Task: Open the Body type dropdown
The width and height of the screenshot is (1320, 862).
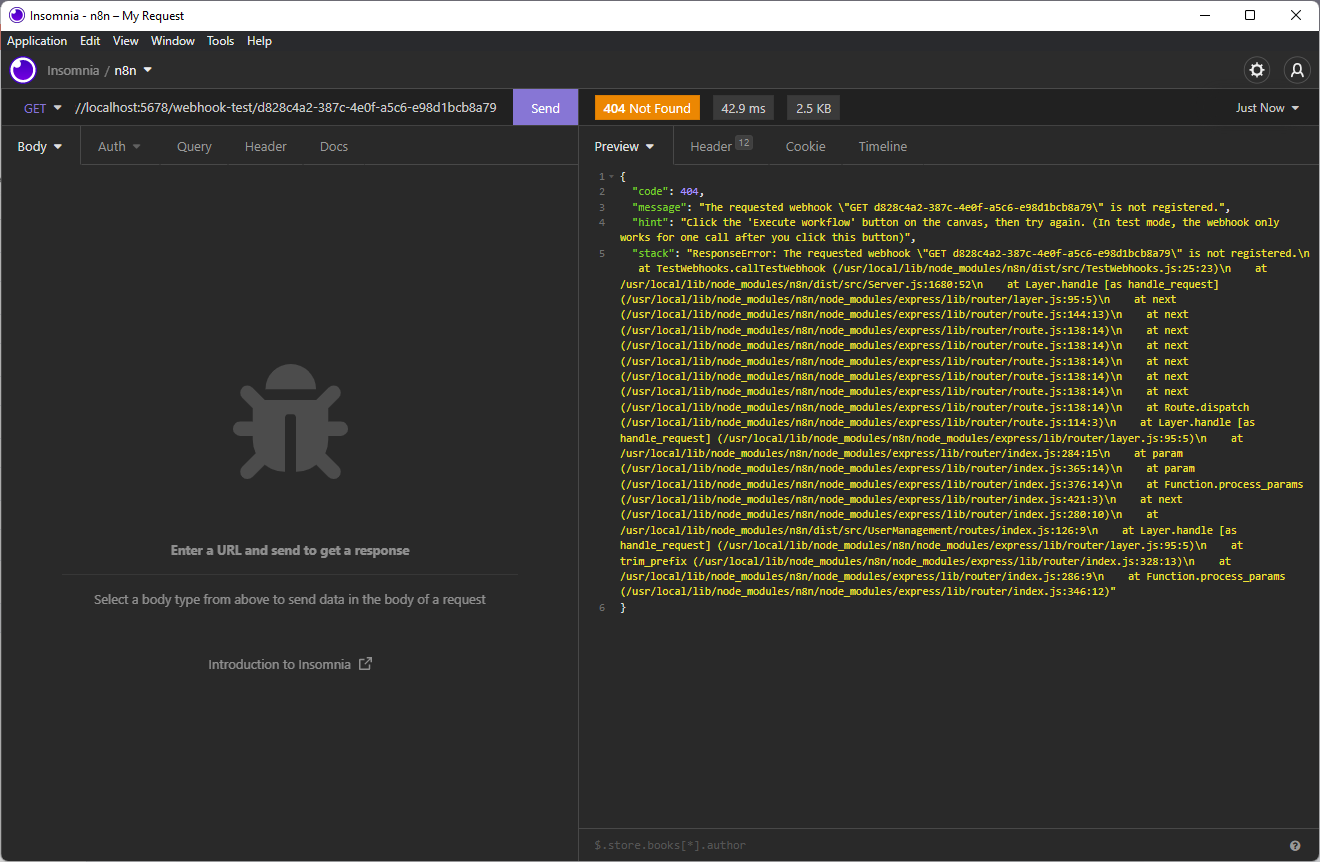Action: tap(40, 146)
